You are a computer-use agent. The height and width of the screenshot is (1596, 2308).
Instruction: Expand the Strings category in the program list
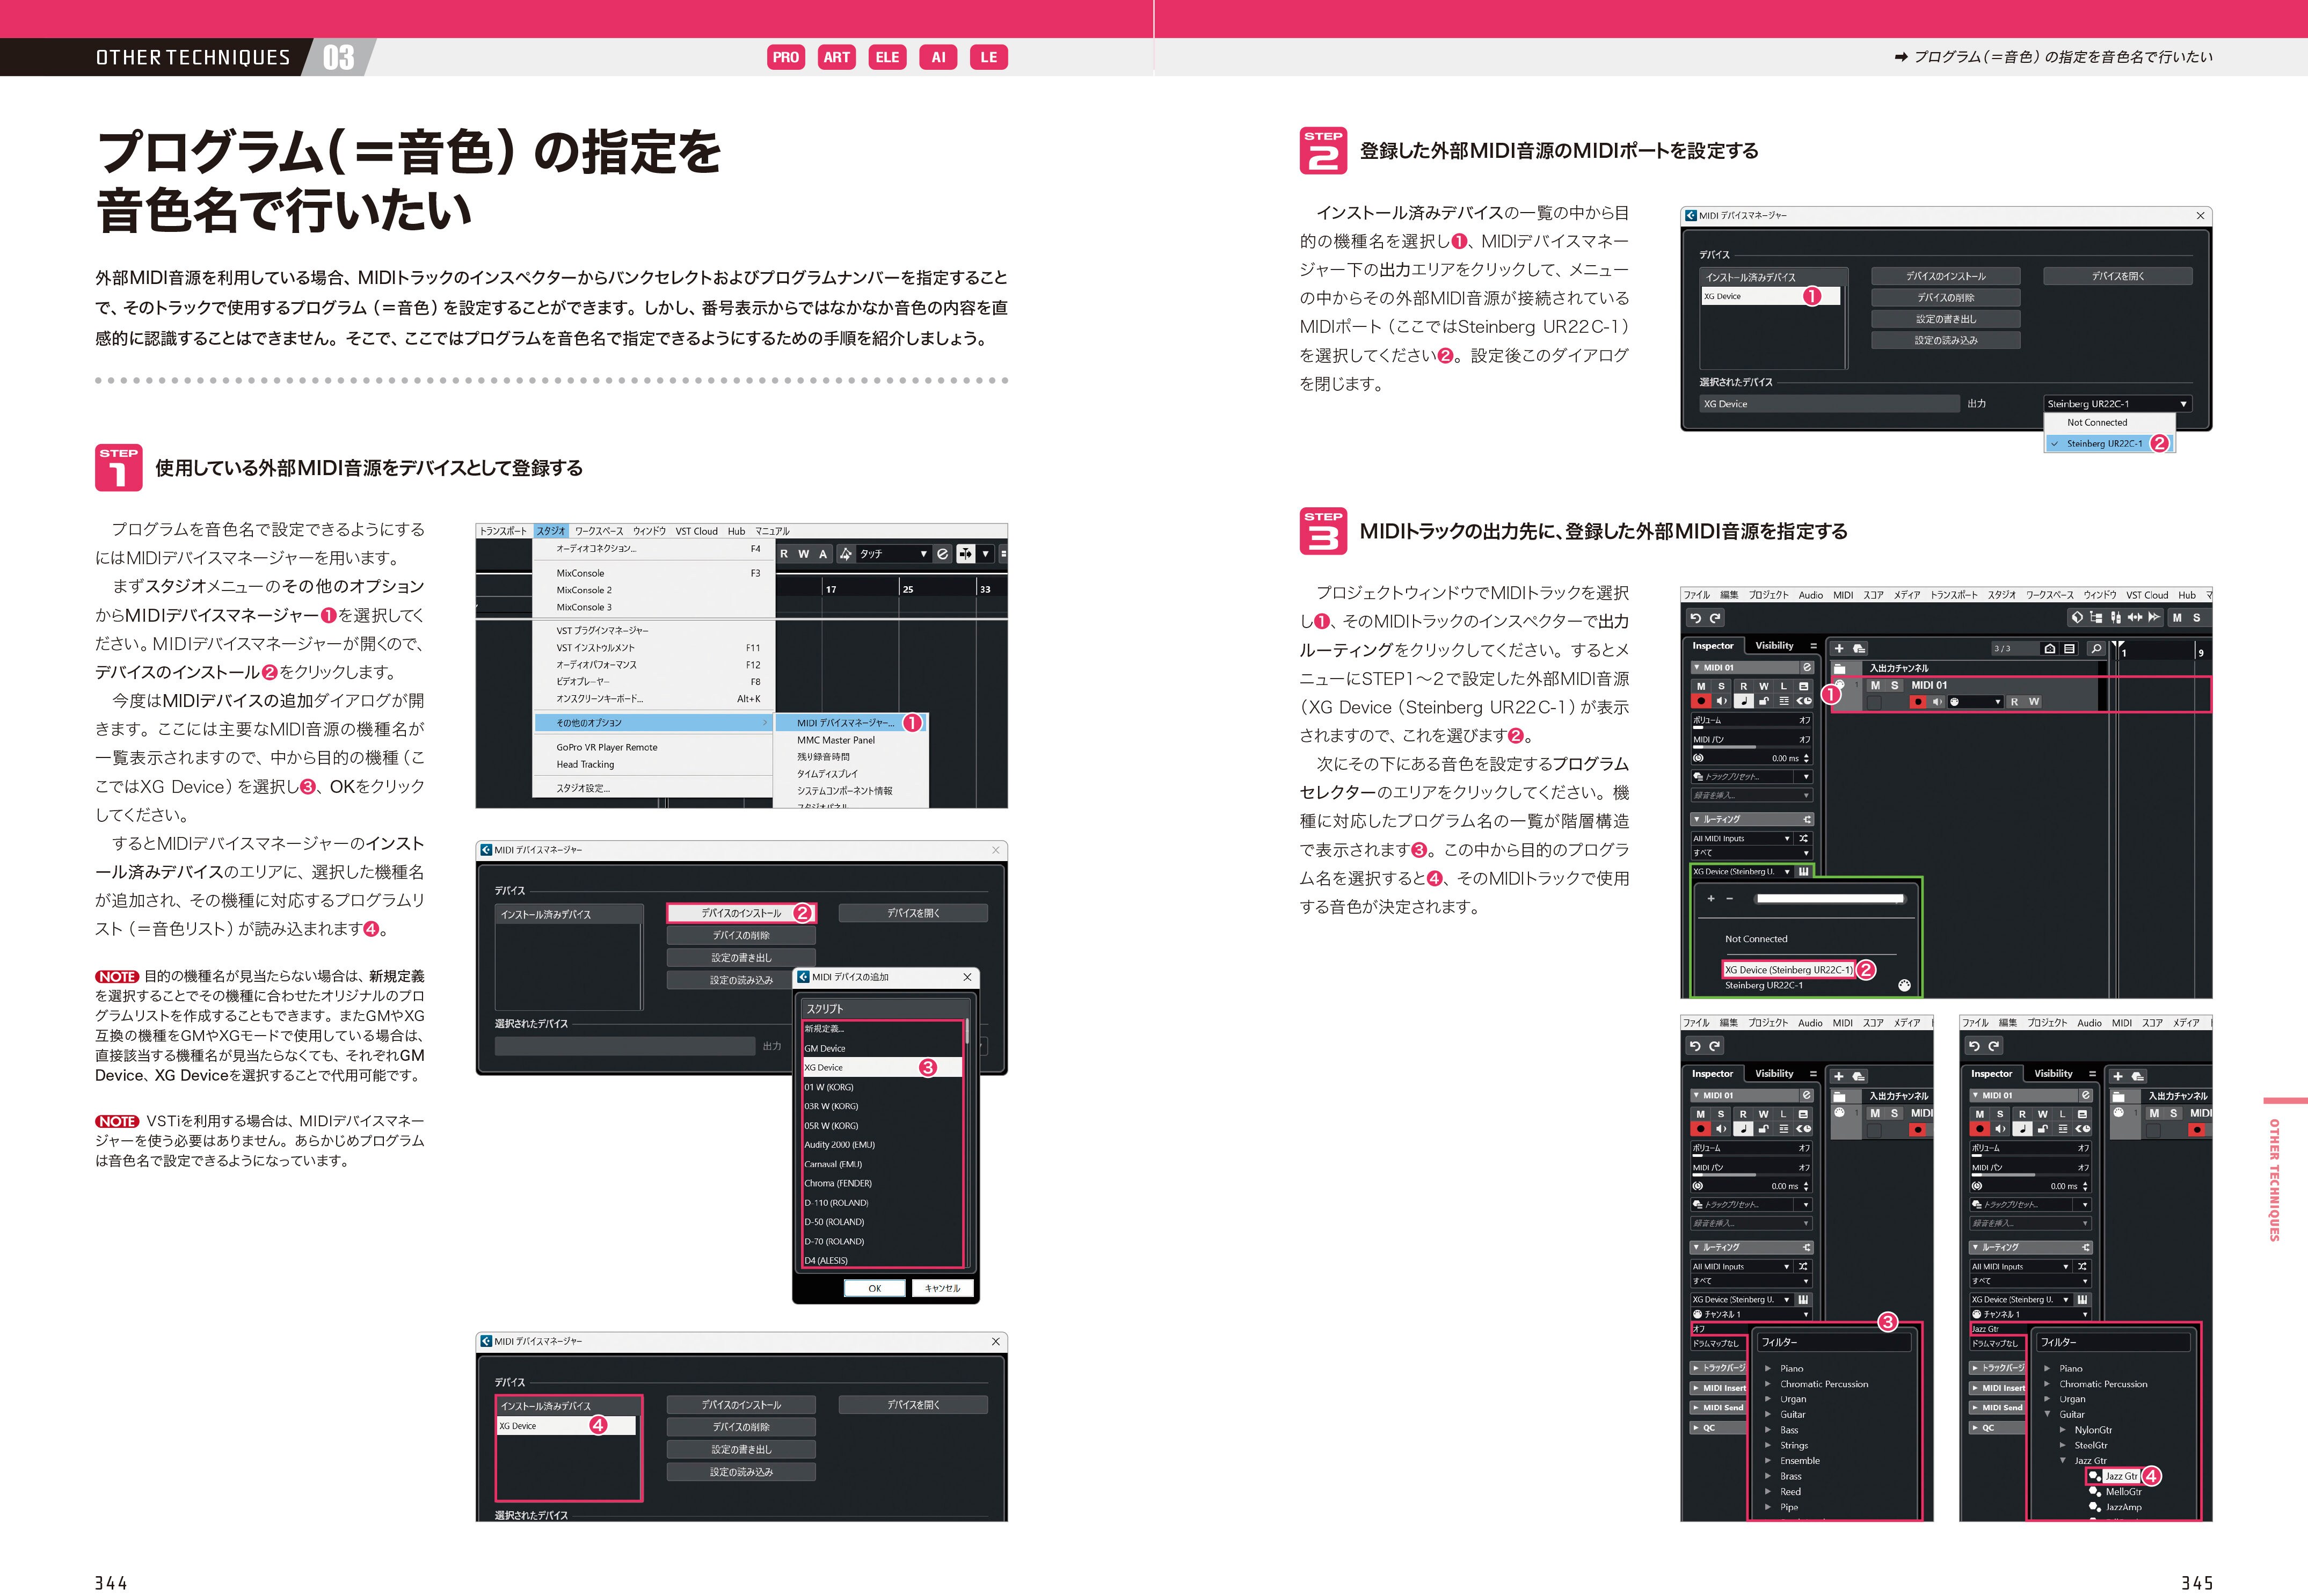pyautogui.click(x=1768, y=1445)
